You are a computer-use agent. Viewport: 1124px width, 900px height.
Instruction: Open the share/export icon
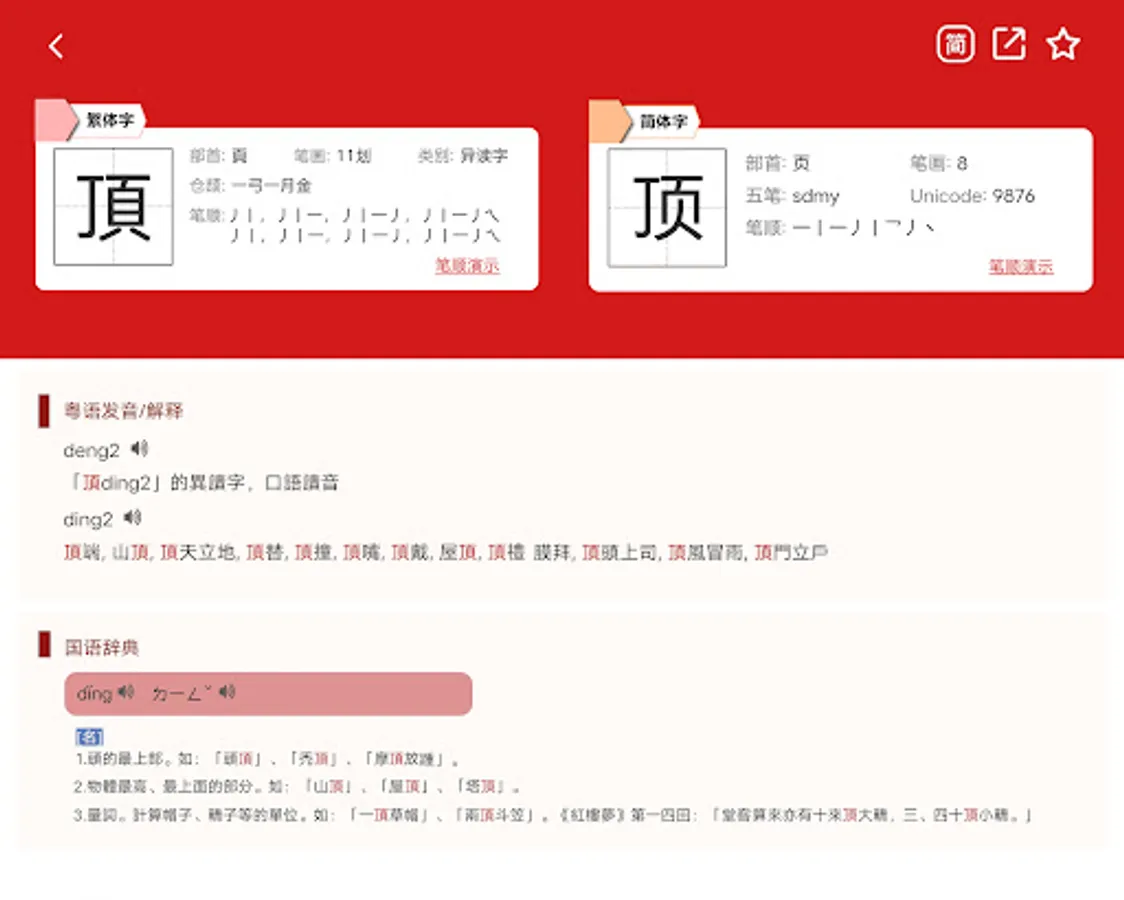pos(1009,43)
